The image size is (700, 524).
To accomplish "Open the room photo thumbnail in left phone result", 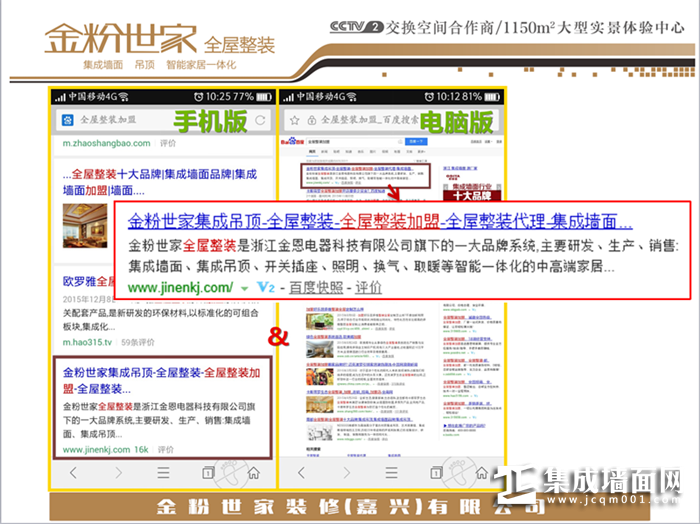I will (85, 226).
